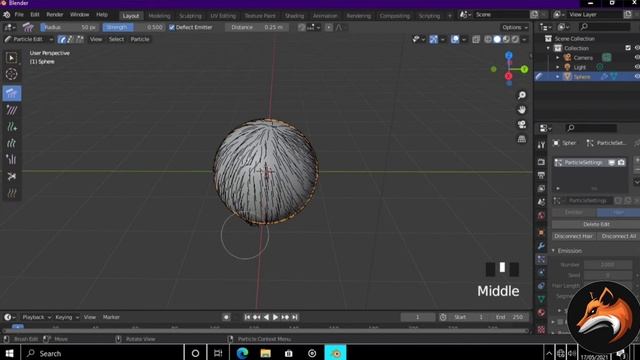640x360 pixels.
Task: Click the red X axis gizmo
Action: click(508, 76)
